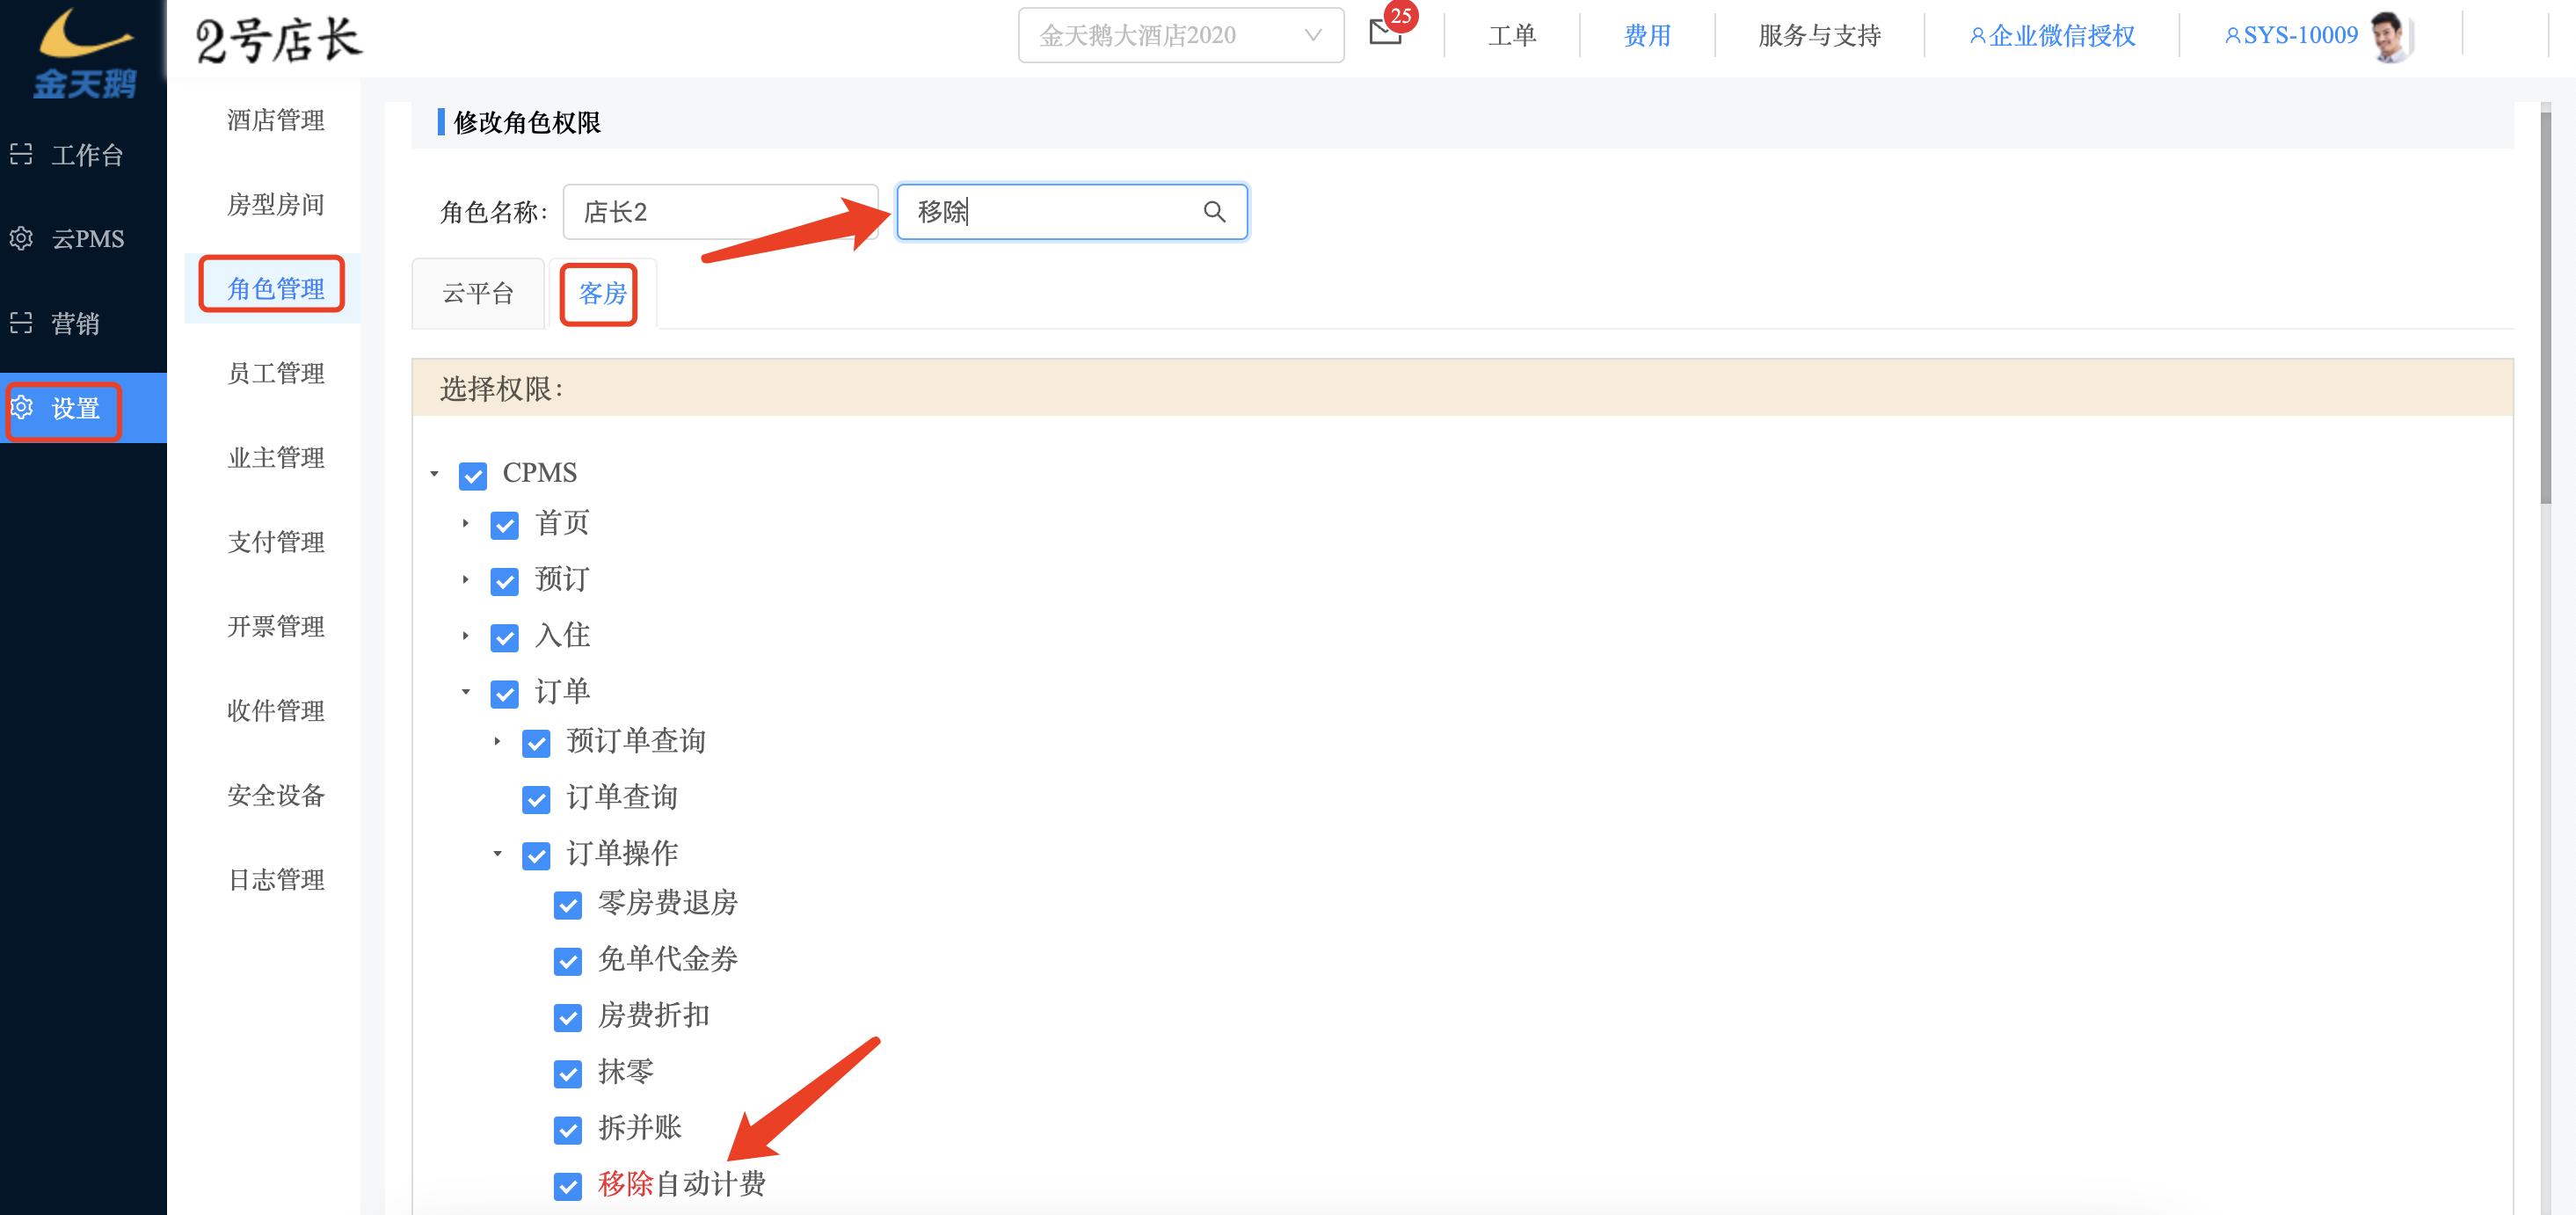Uncheck the 房费折扣 checkbox
2576x1215 pixels.
tap(568, 1017)
